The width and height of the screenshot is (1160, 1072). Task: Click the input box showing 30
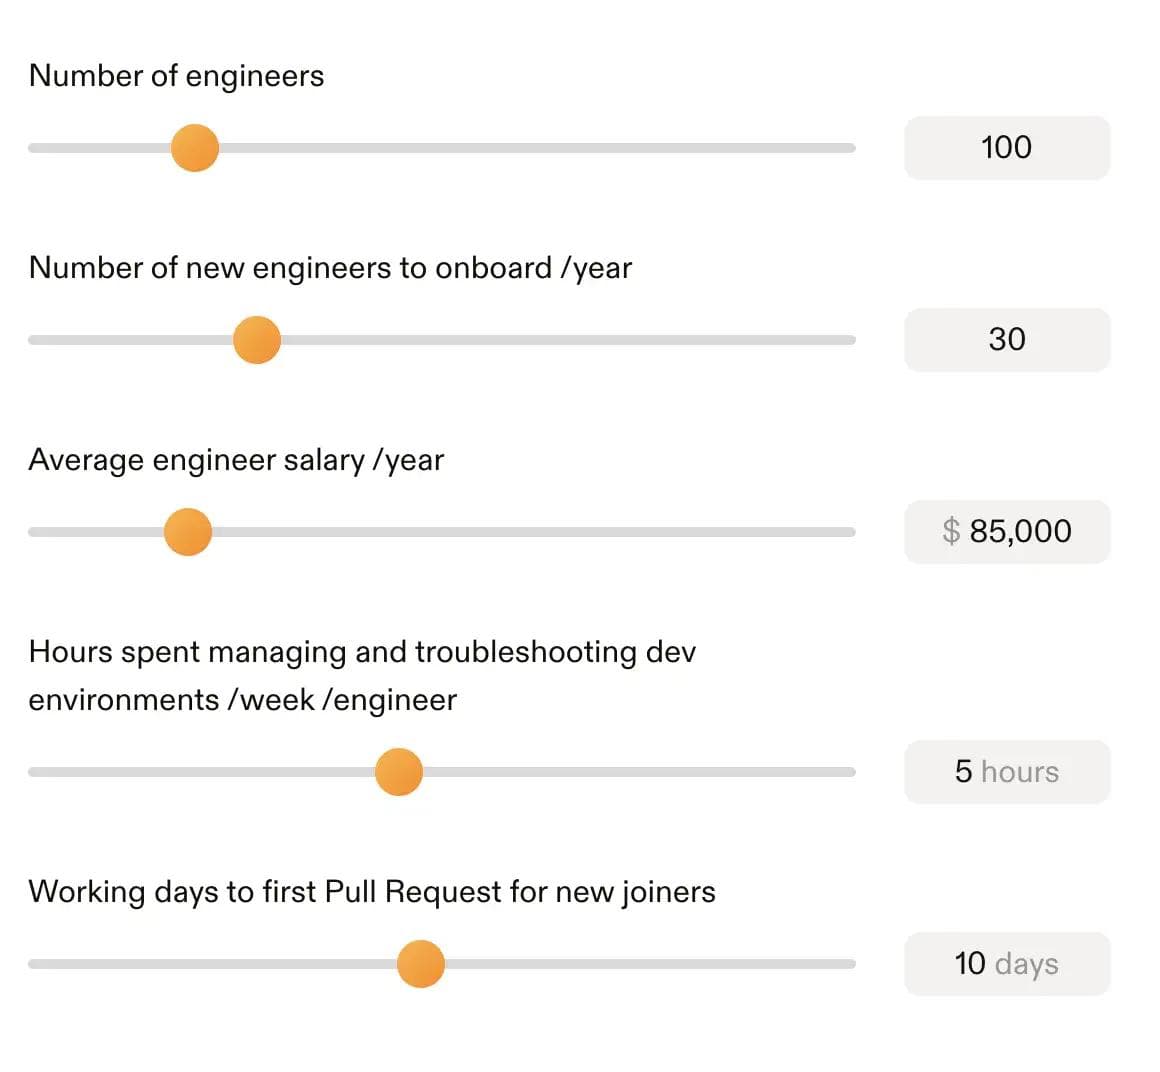[1006, 340]
